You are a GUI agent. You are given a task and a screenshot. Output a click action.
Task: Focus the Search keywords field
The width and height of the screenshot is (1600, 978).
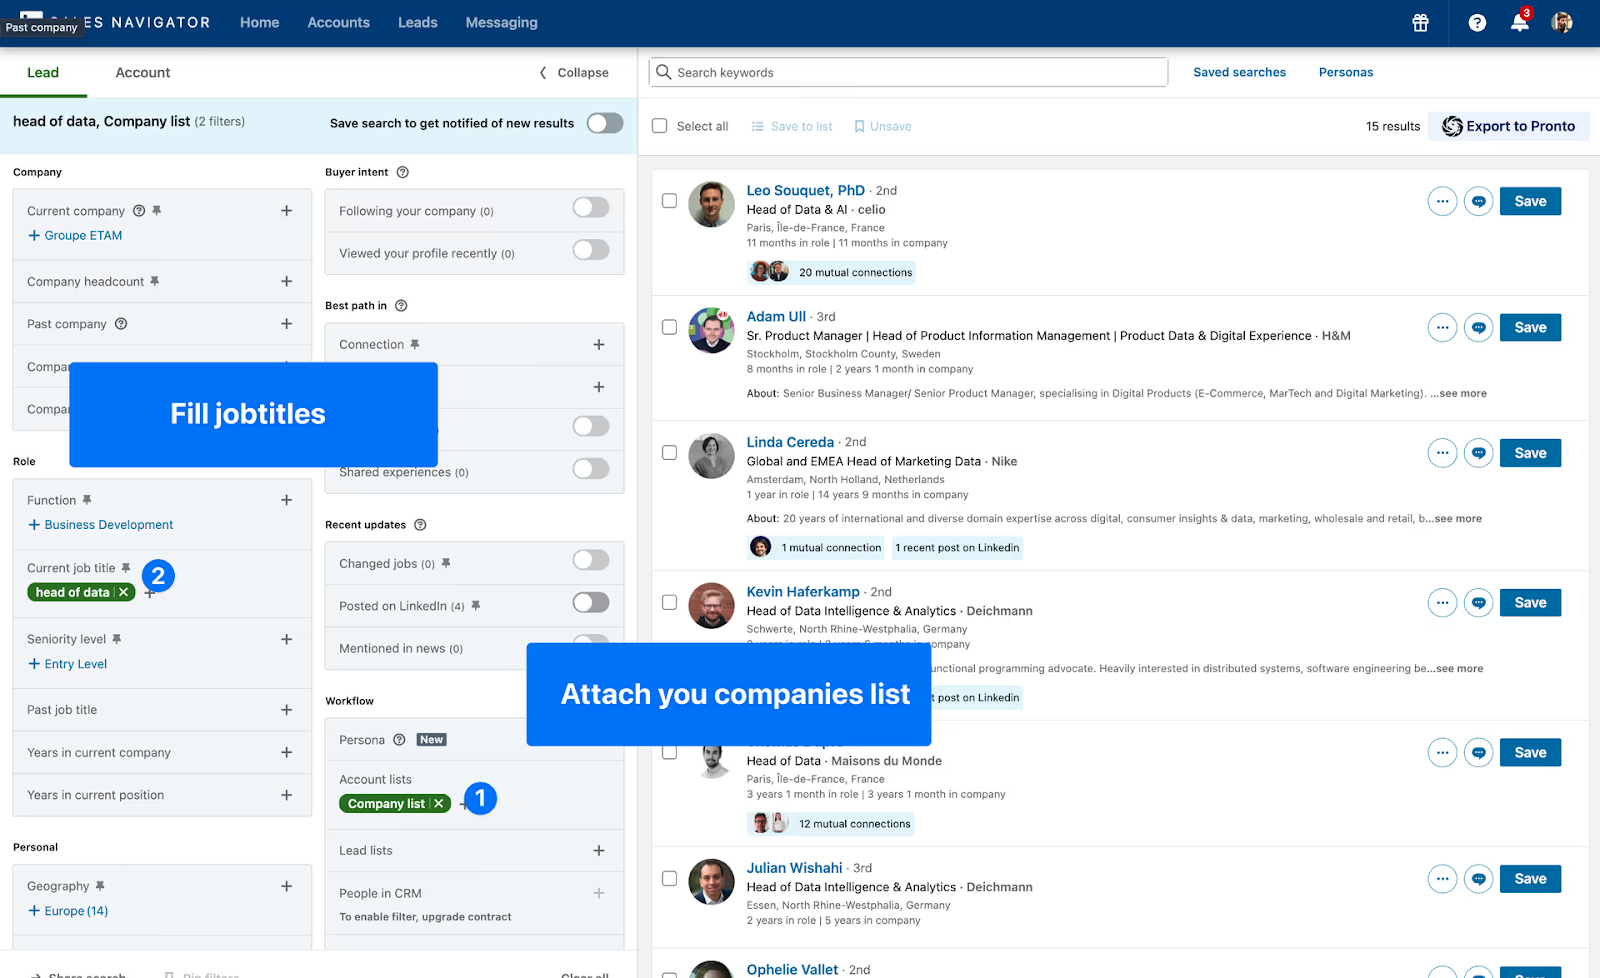click(x=908, y=72)
